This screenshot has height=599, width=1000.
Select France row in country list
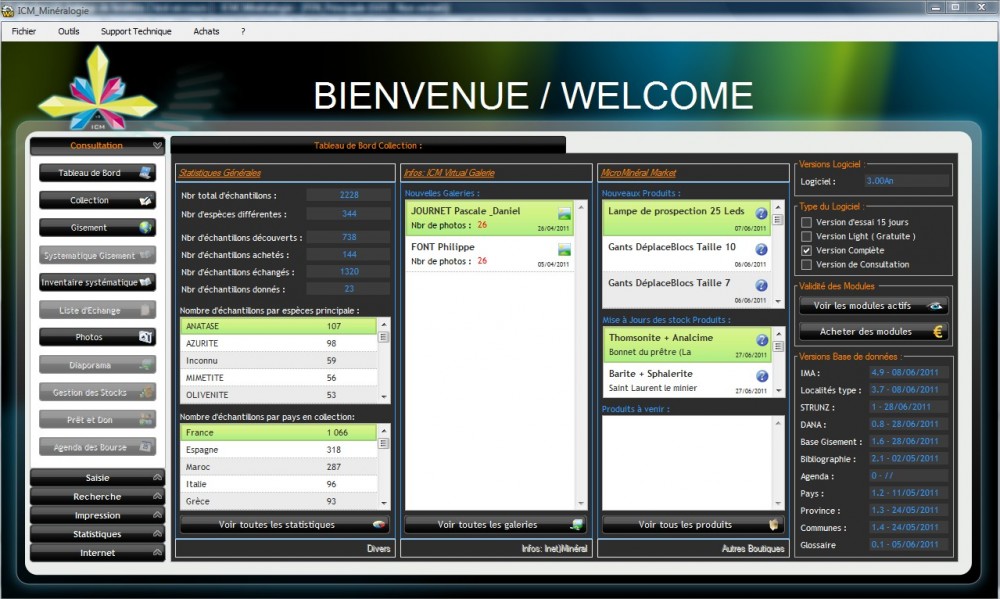pyautogui.click(x=279, y=433)
